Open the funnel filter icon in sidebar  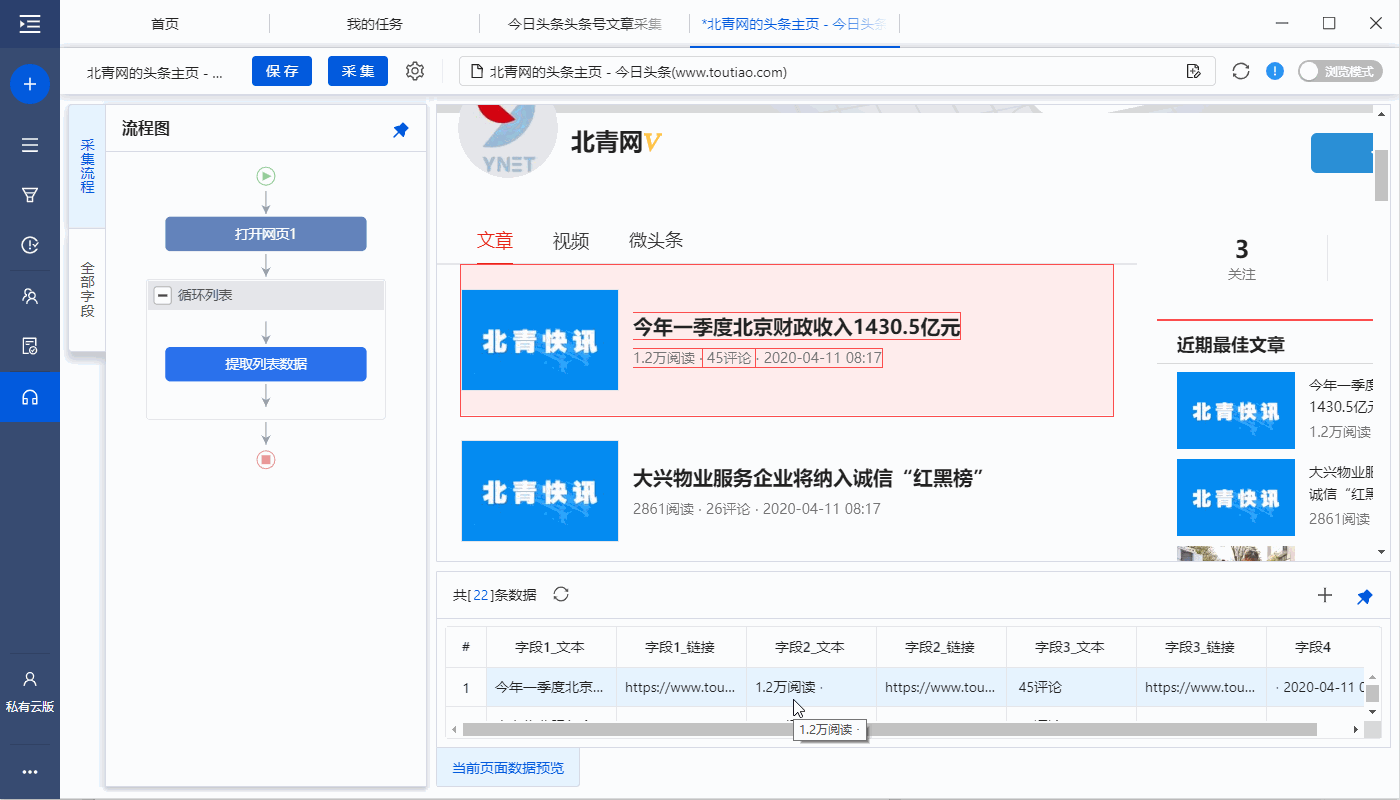point(30,195)
